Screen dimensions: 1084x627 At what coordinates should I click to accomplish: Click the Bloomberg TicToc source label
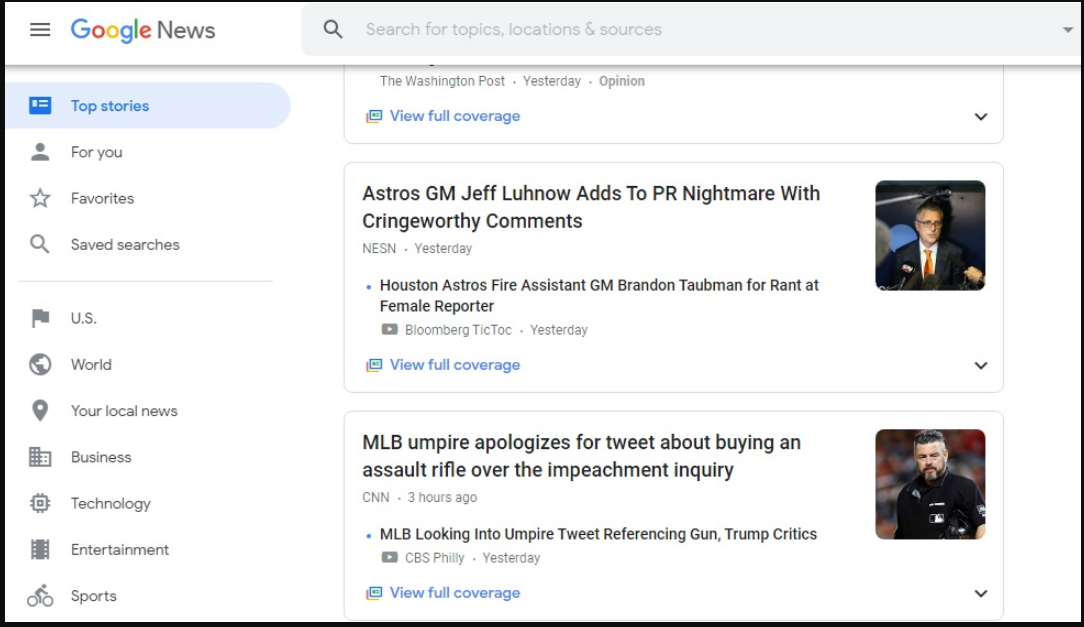click(458, 330)
